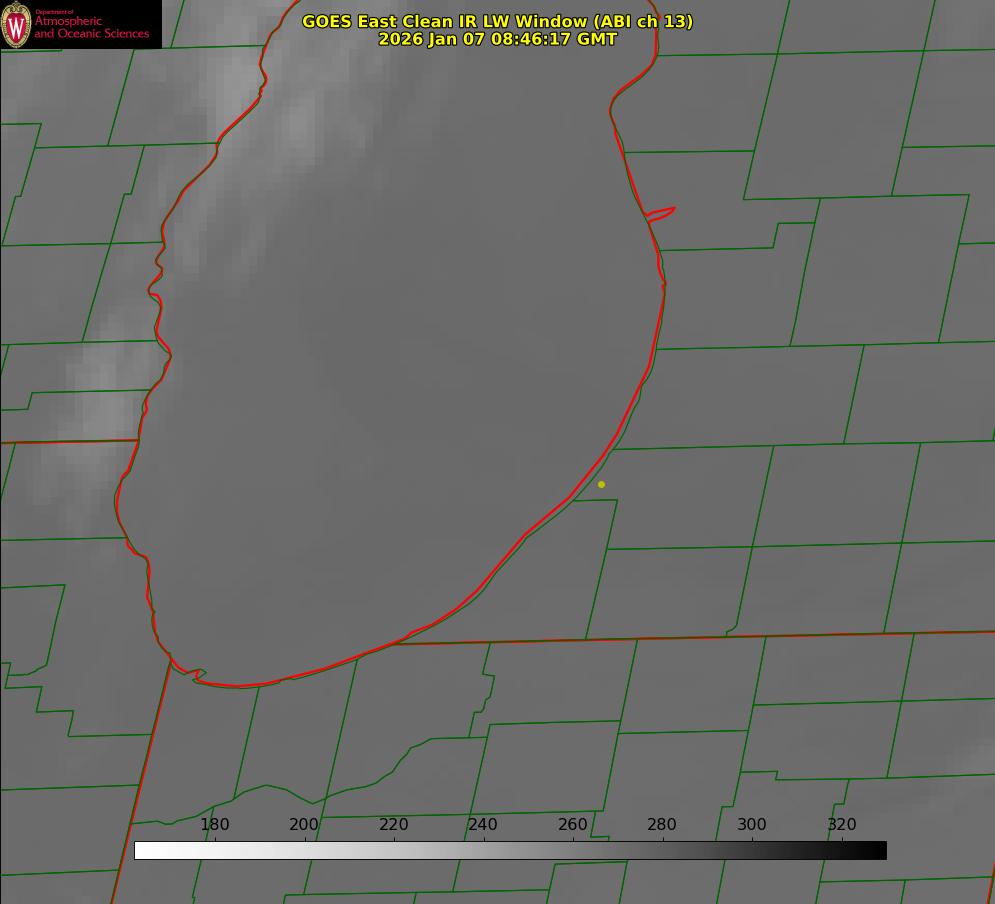
Task: Click the 240 colorbar label
Action: point(483,824)
